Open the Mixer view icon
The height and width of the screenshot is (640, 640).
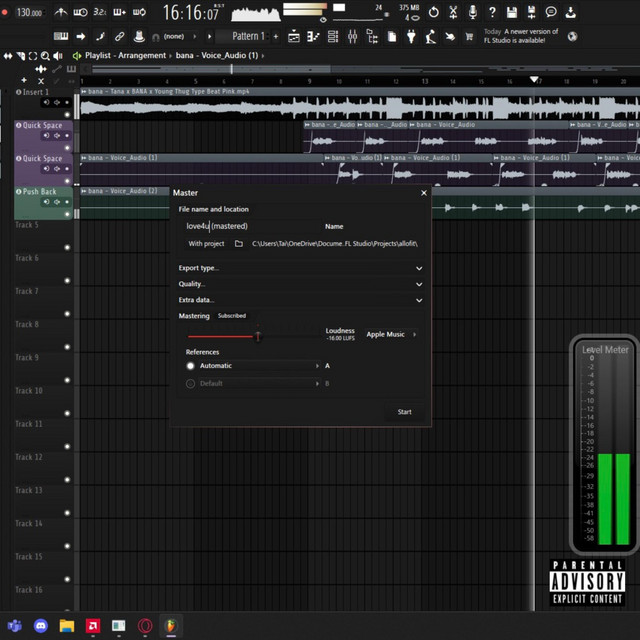[353, 36]
